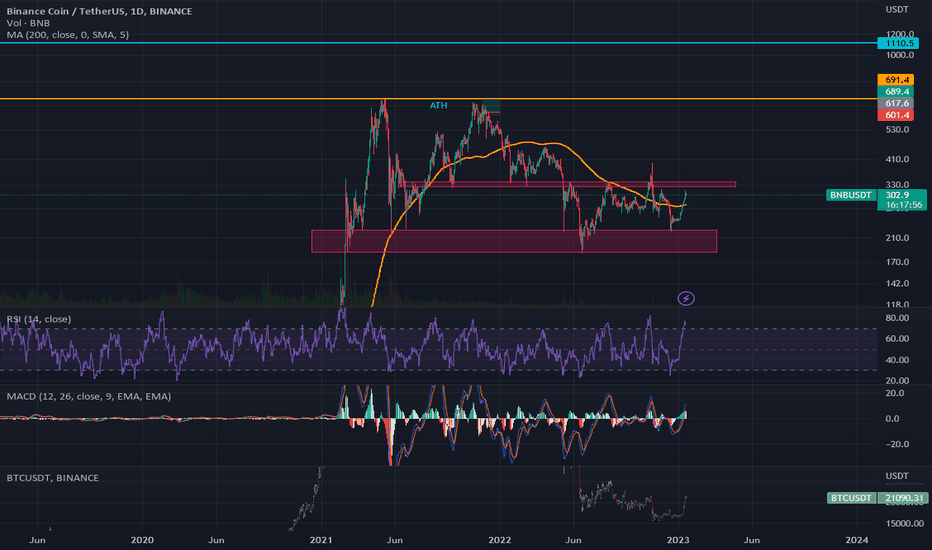932x550 pixels.
Task: Click the 210.0 price axis value
Action: click(897, 238)
